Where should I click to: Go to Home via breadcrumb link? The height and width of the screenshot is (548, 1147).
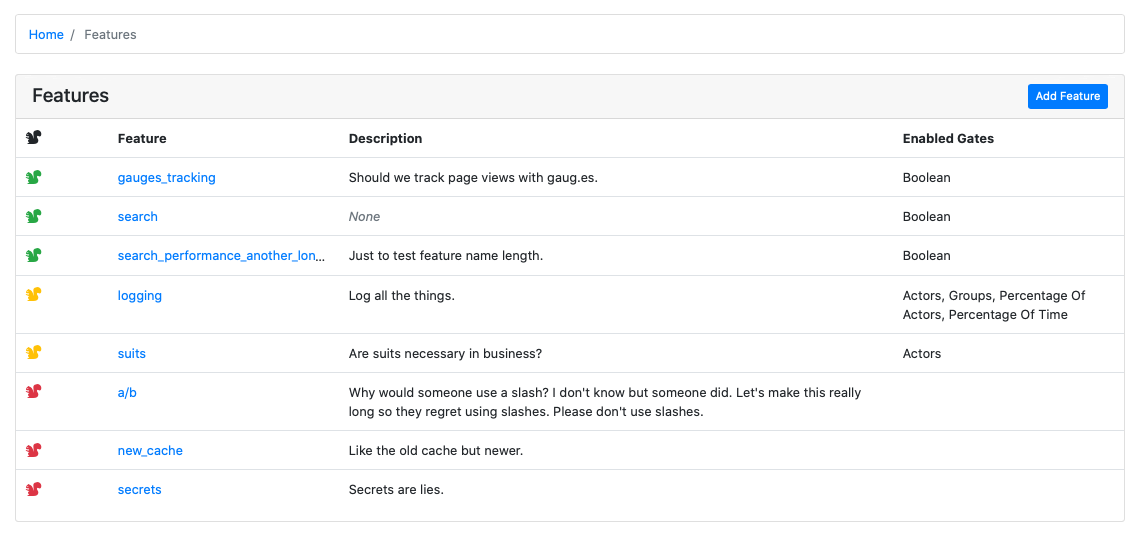tap(46, 34)
